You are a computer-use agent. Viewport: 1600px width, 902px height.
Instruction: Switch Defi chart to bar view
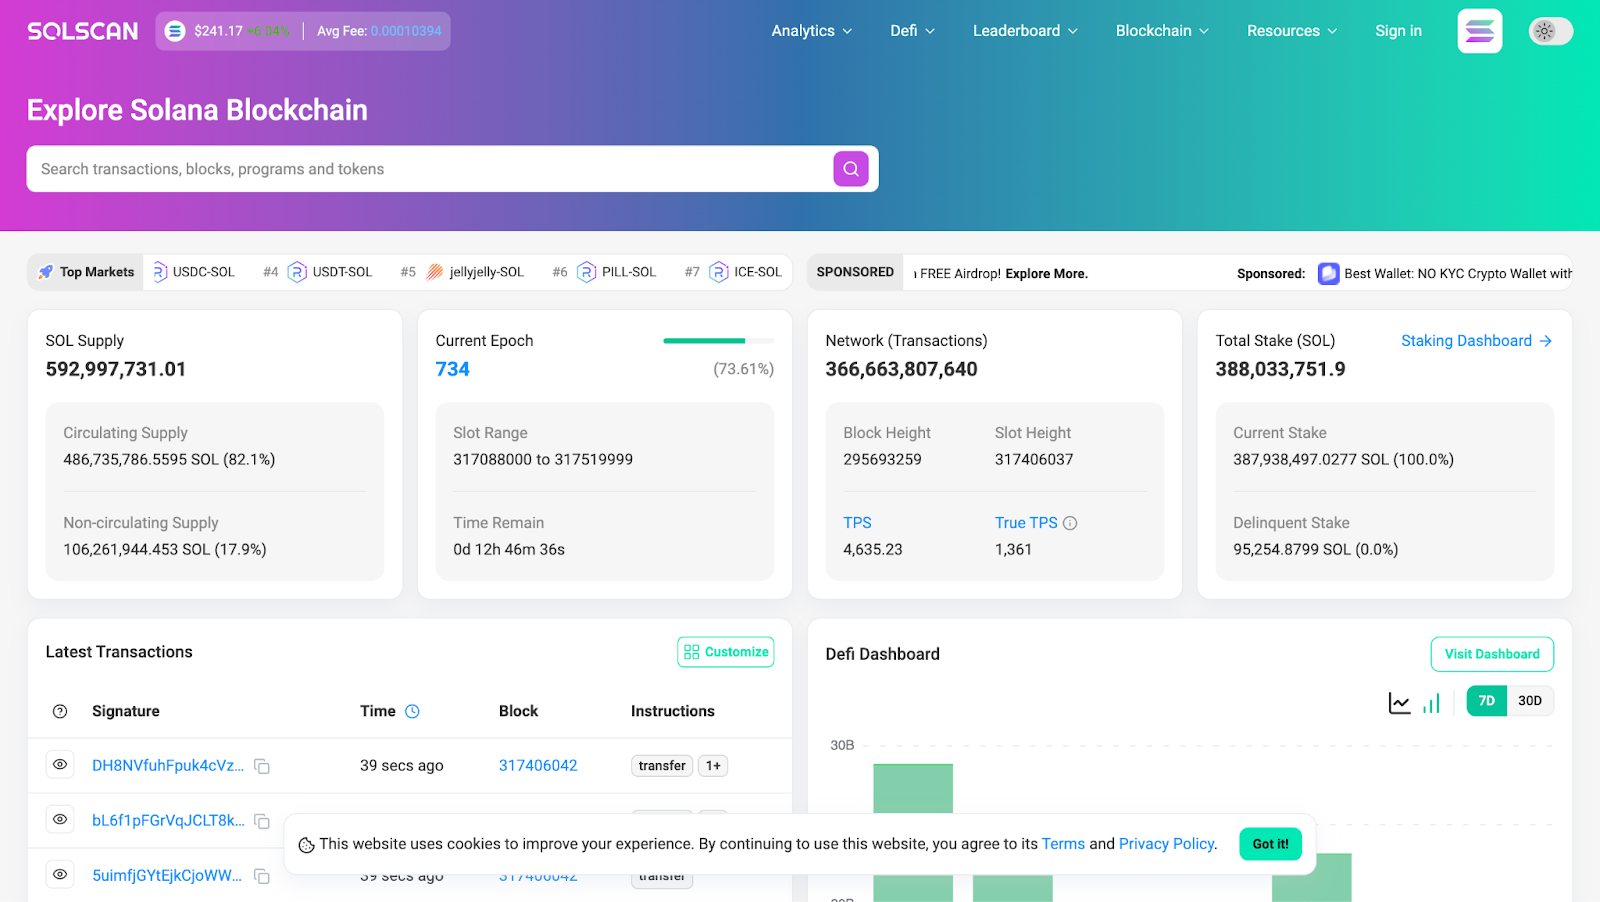(1431, 703)
